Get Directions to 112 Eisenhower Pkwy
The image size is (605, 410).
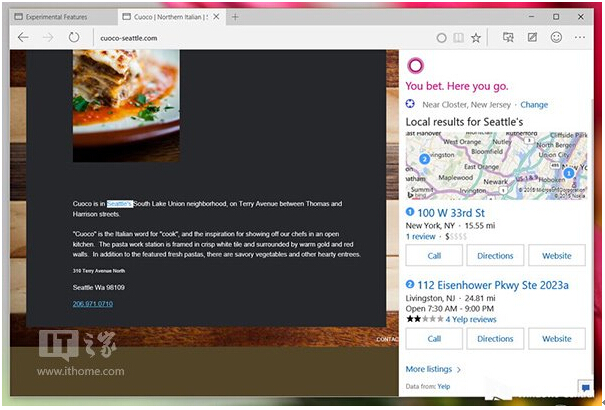(495, 339)
